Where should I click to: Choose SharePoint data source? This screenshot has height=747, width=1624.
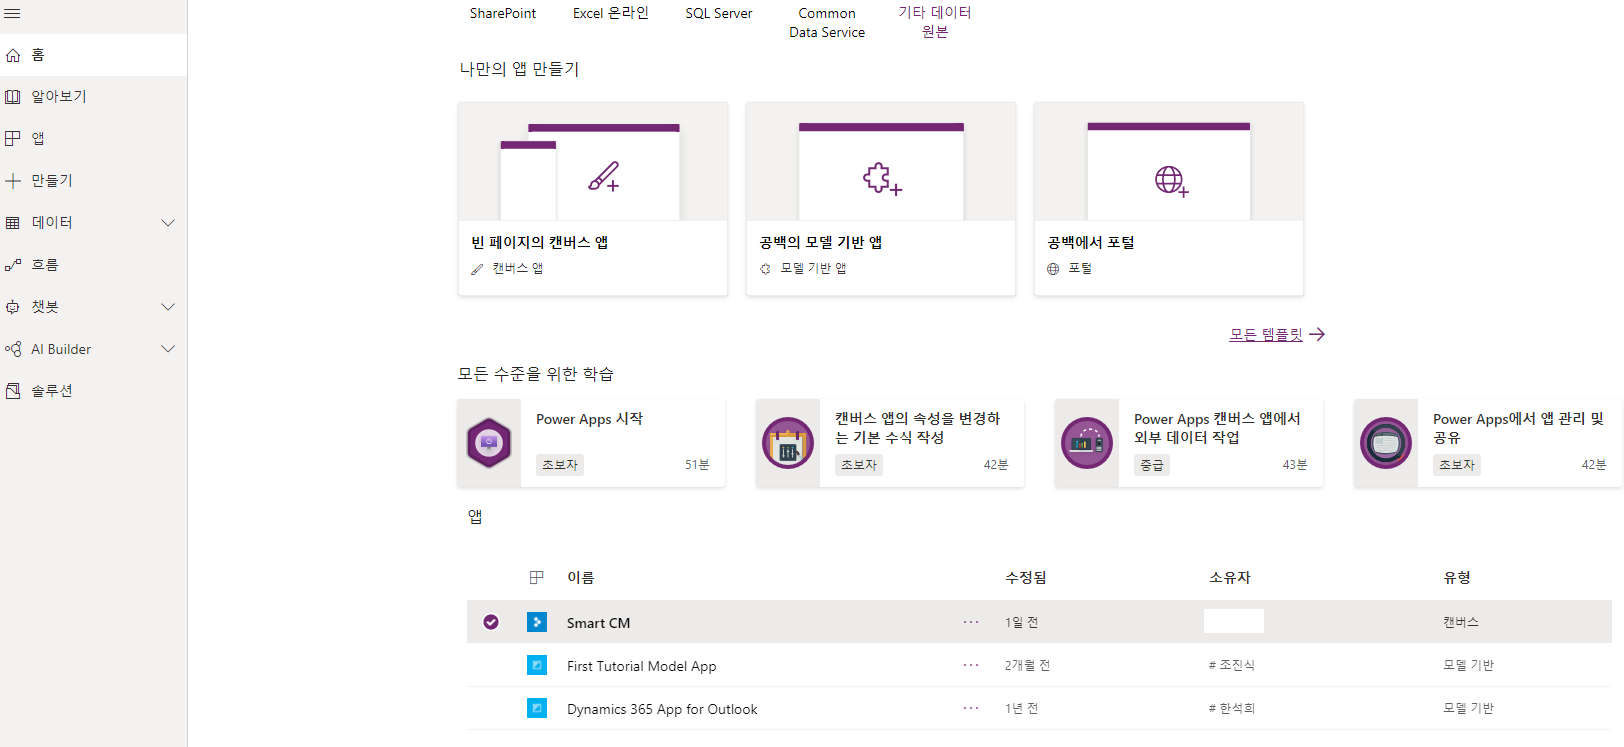tap(503, 13)
